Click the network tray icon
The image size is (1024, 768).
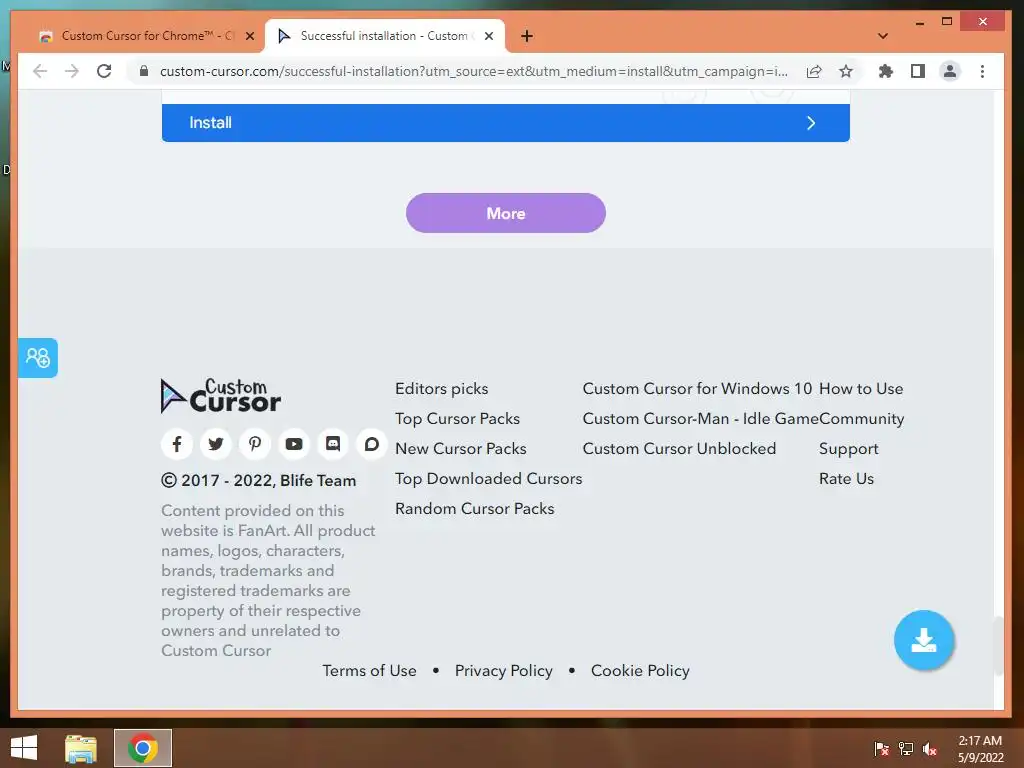tap(906, 749)
